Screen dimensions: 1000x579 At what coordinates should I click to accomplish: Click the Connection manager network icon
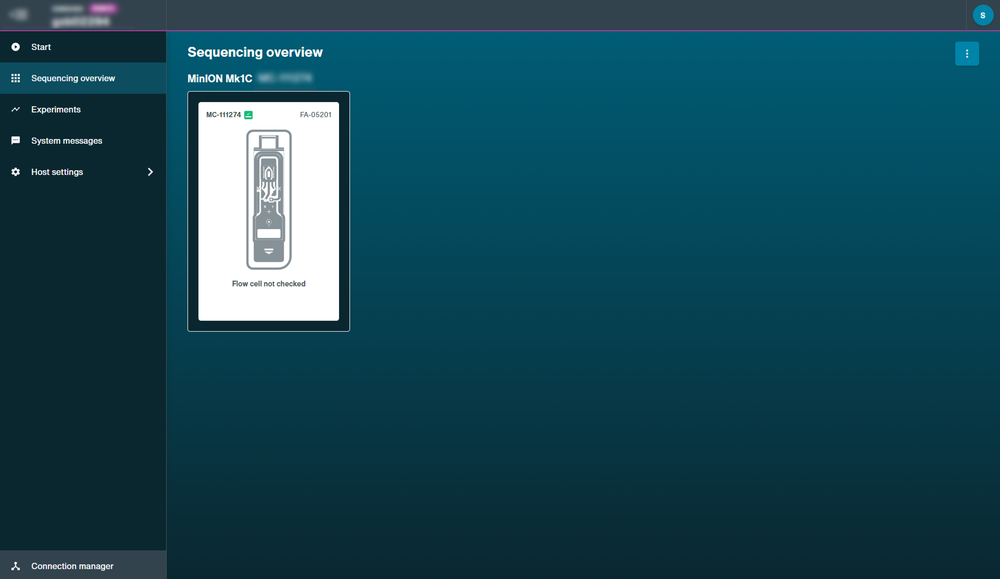click(x=15, y=566)
